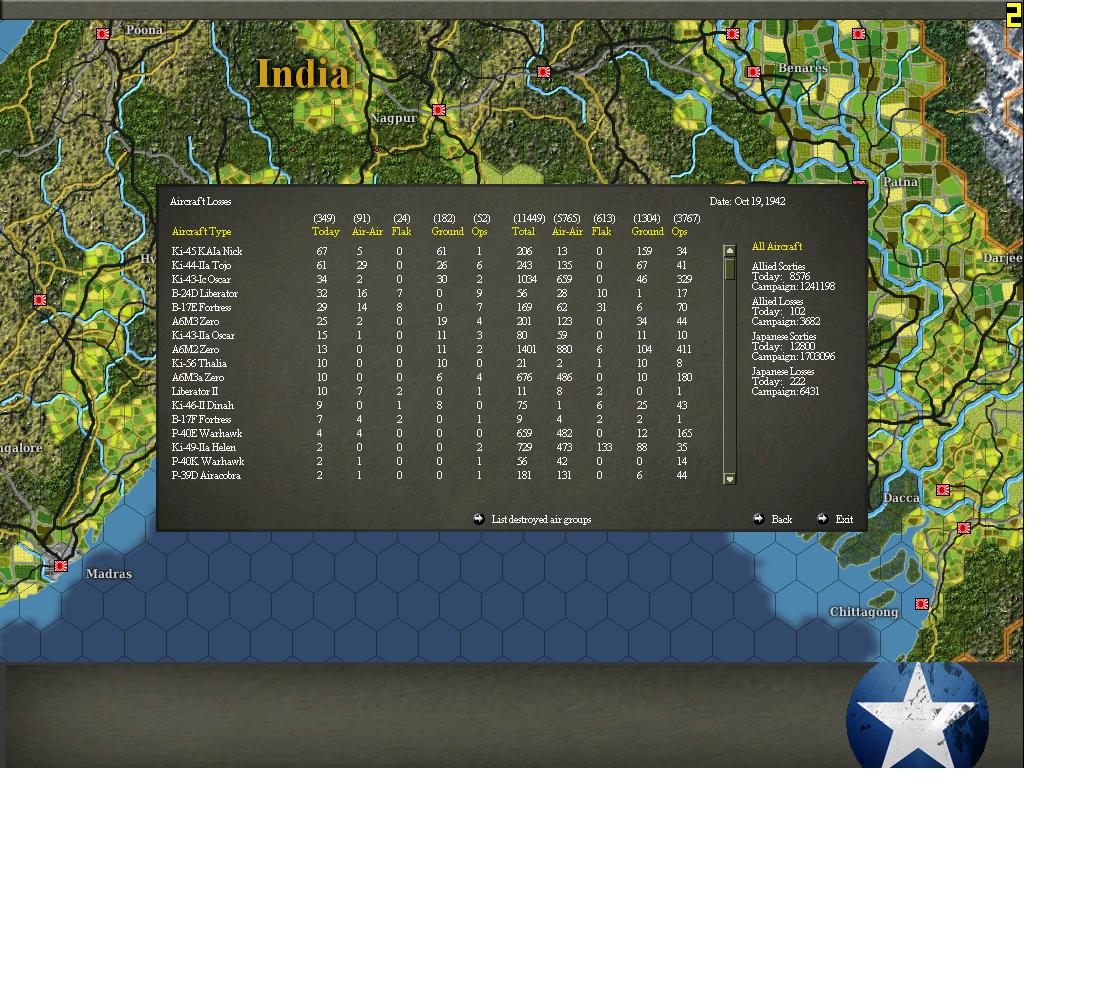
Task: Select the P-39D Airacobra row
Action: click(431, 476)
